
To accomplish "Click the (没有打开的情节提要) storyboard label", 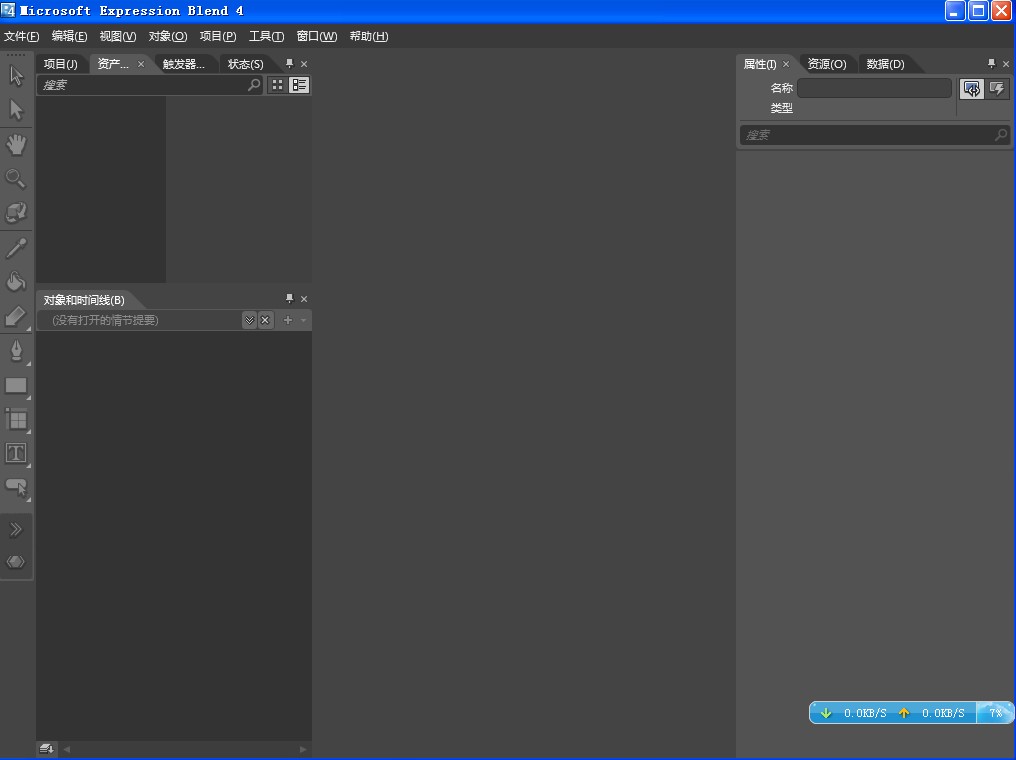I will pos(105,320).
